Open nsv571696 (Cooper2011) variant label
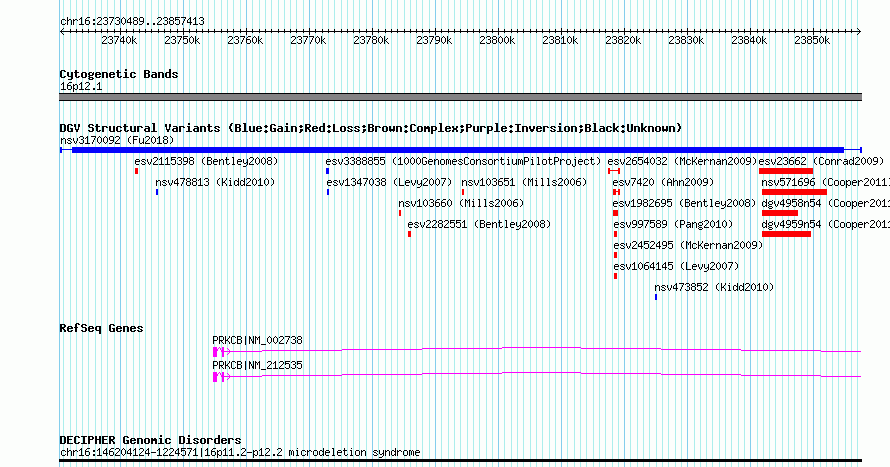Viewport: 890px width, 467px height. (825, 182)
